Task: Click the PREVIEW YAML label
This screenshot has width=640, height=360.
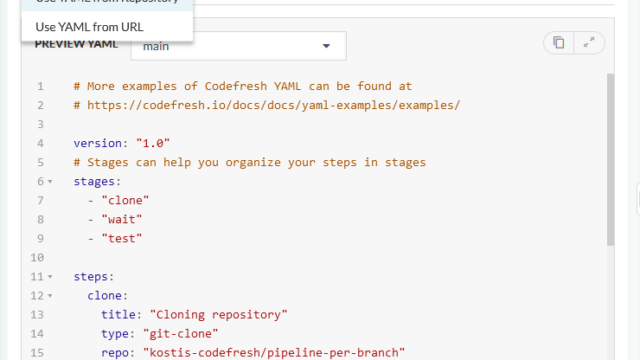Action: pyautogui.click(x=76, y=44)
